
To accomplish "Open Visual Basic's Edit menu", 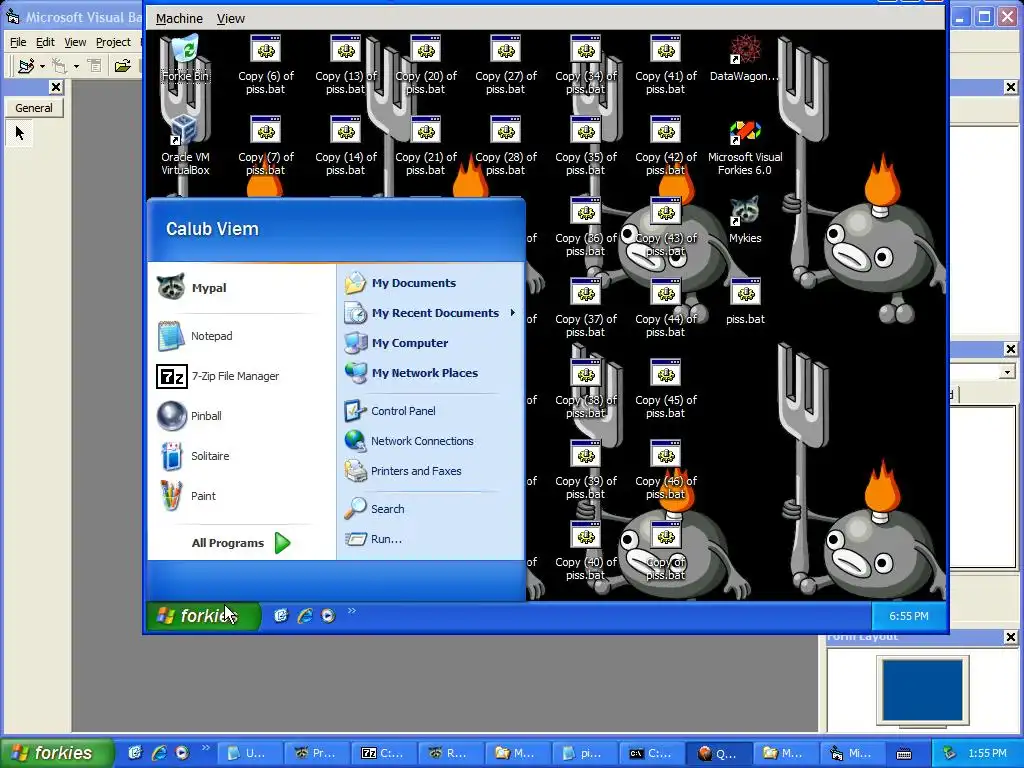I will point(45,42).
